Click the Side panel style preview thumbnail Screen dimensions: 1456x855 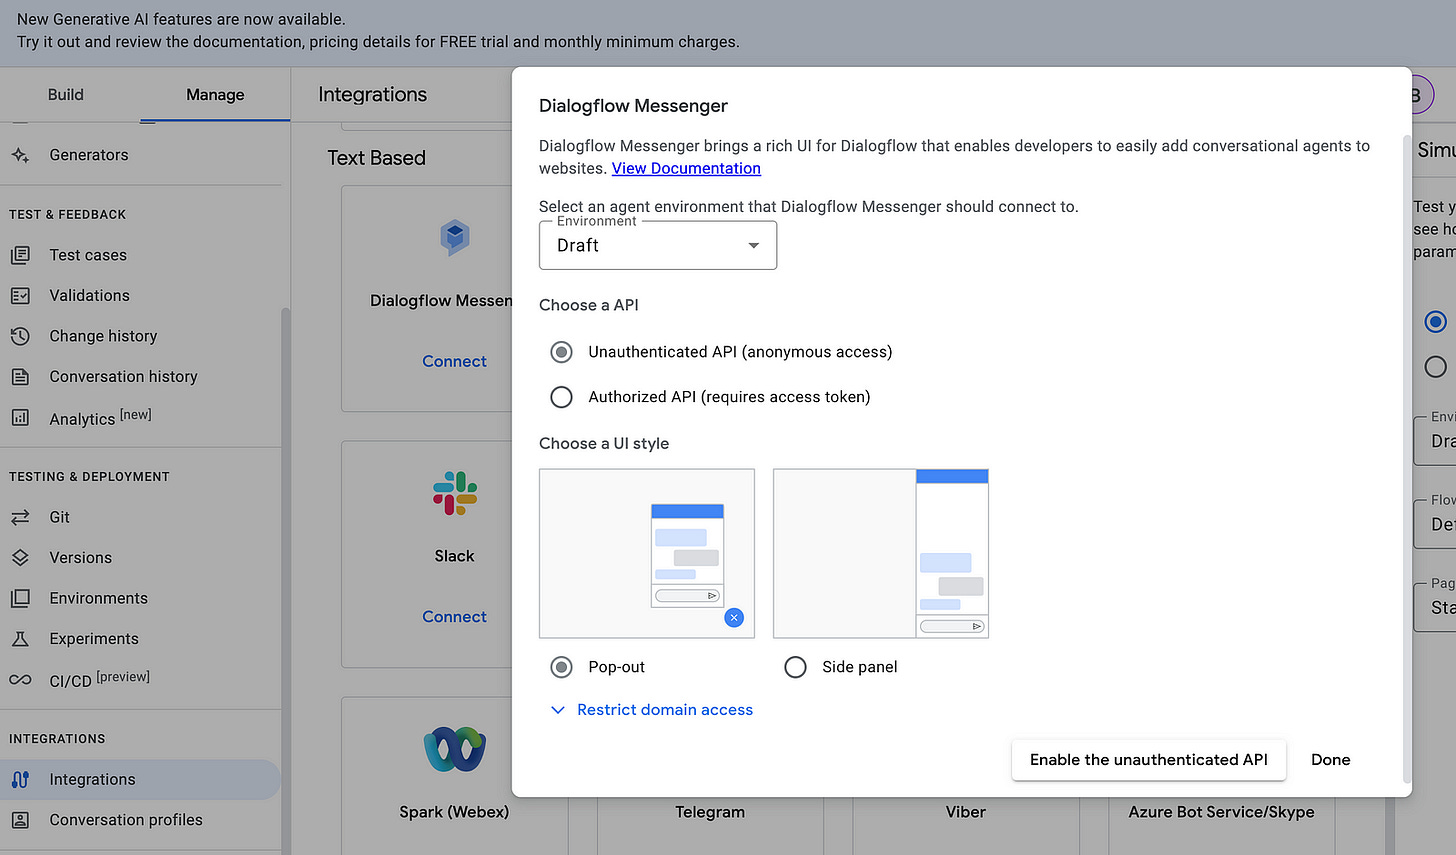click(x=881, y=553)
